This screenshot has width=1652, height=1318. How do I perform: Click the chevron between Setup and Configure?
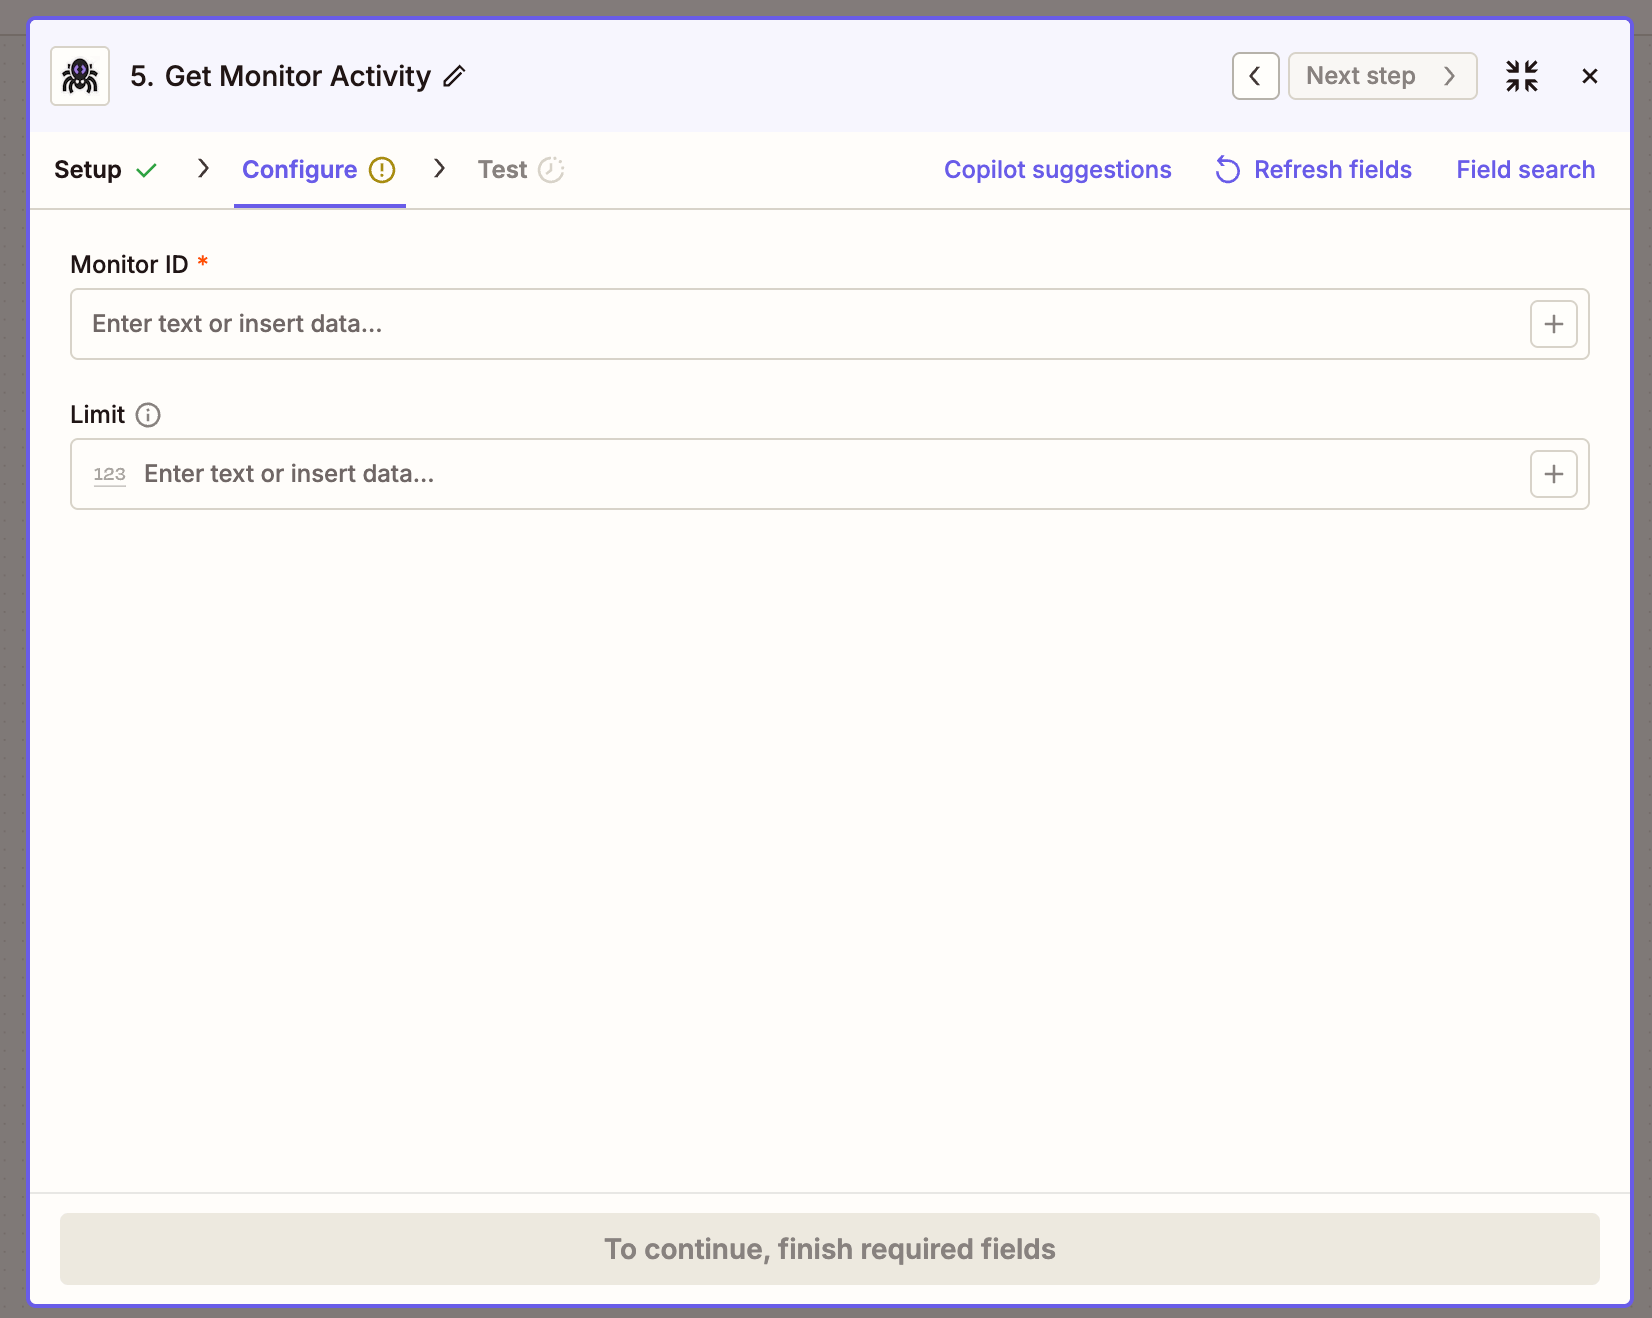coord(203,168)
